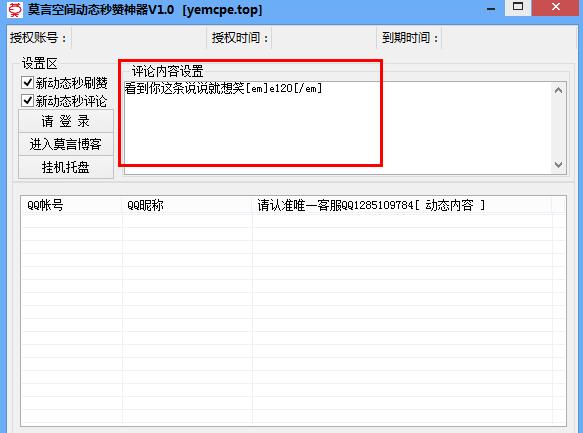This screenshot has height=433, width=583.
Task: Click the 挂机托盘 button
Action: (66, 167)
